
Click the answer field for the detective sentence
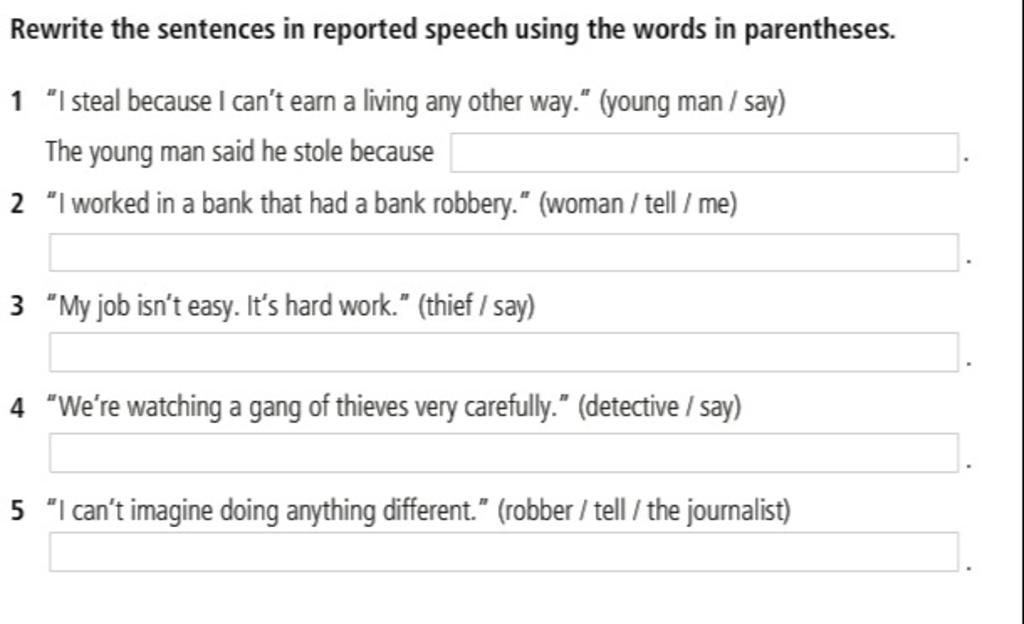tap(504, 452)
